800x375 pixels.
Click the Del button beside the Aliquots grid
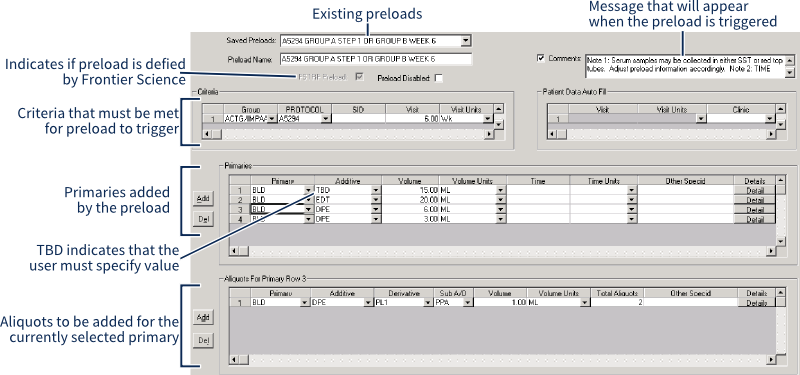(x=203, y=340)
